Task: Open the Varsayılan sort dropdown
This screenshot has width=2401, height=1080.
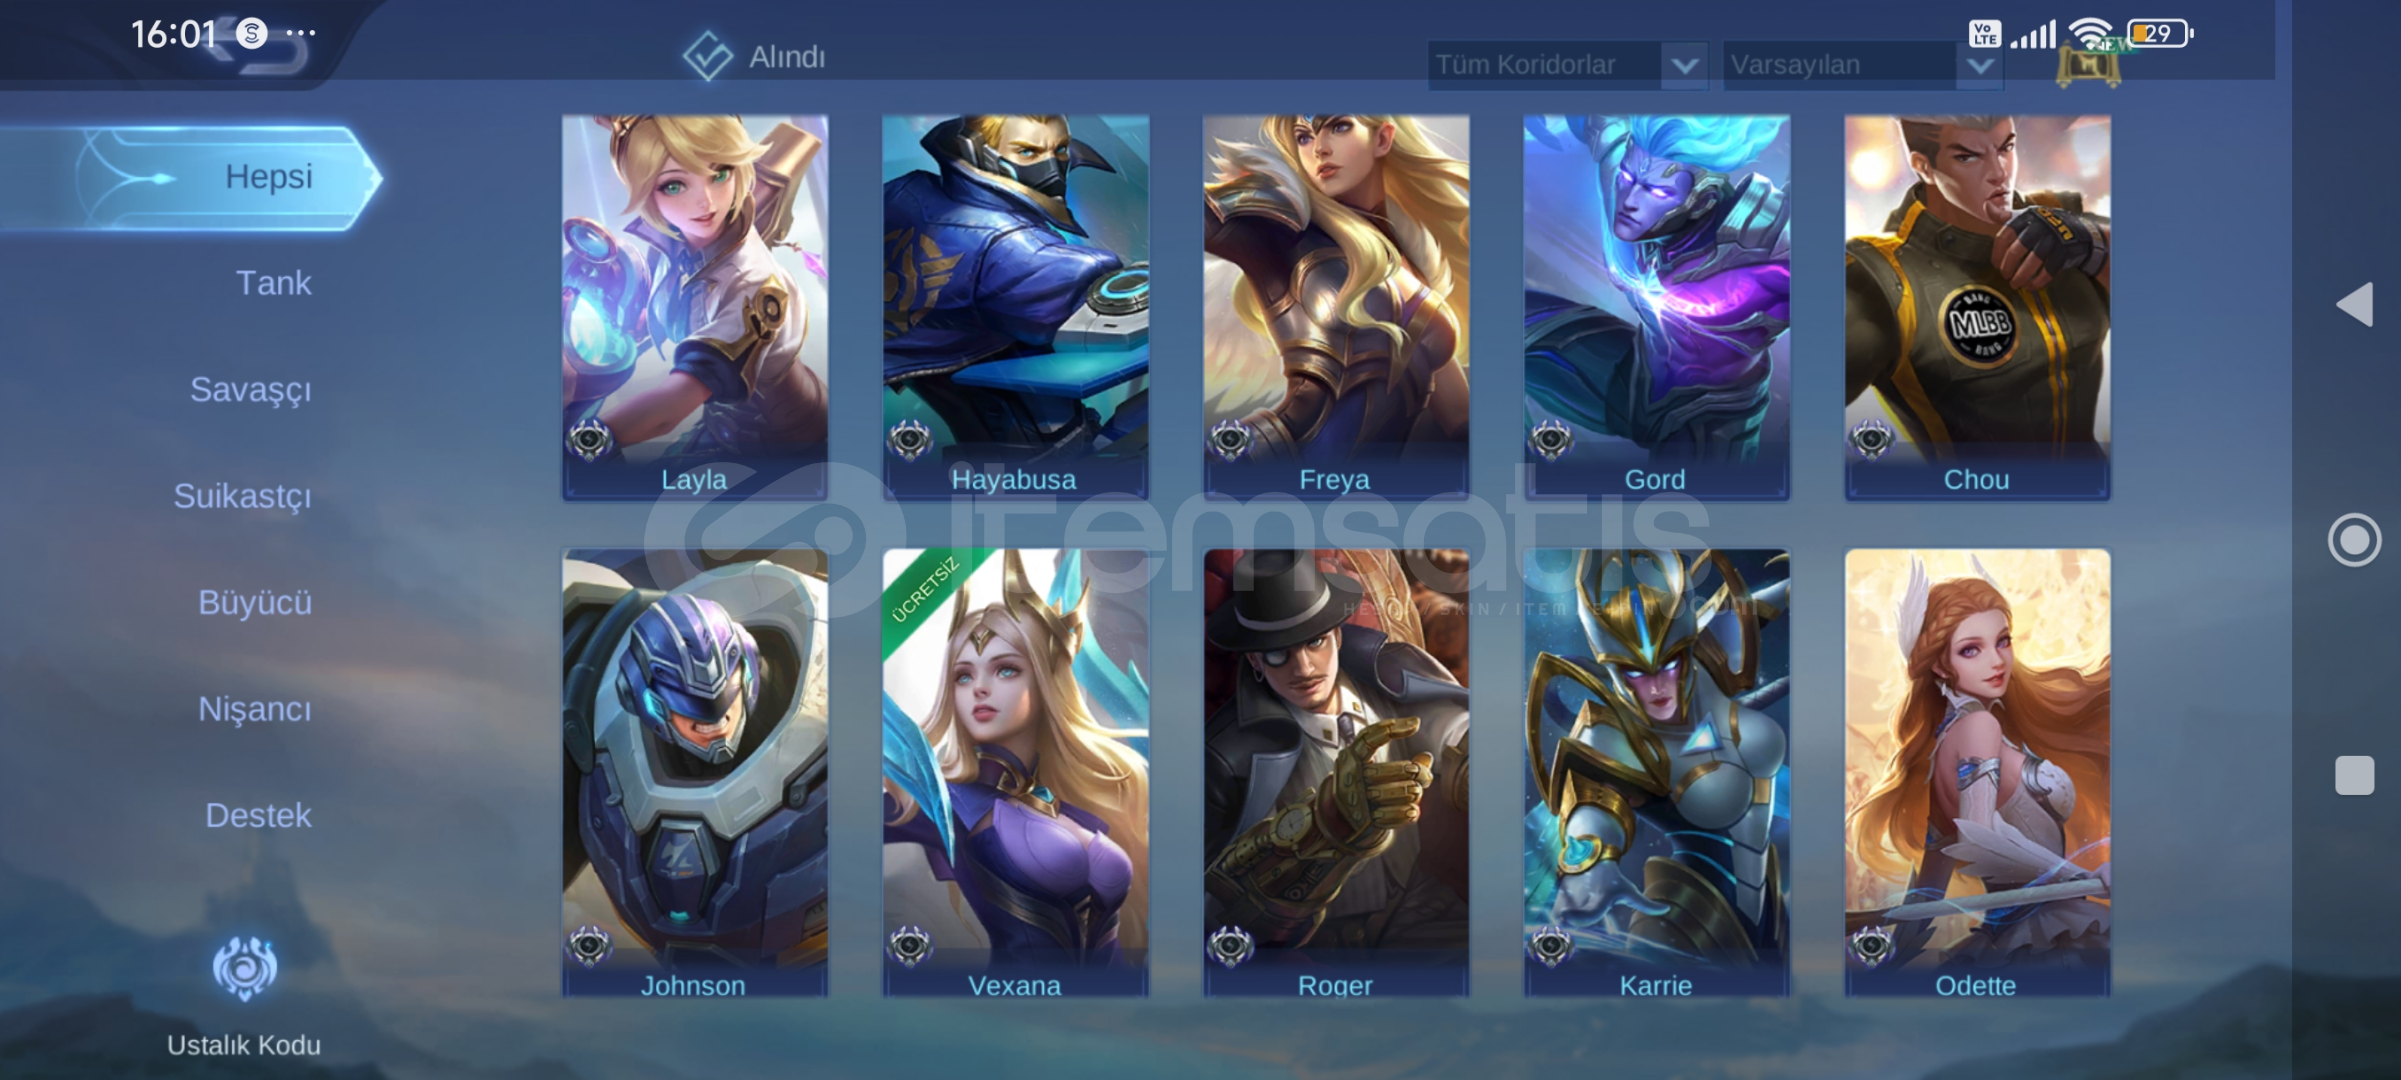Action: [x=1862, y=65]
